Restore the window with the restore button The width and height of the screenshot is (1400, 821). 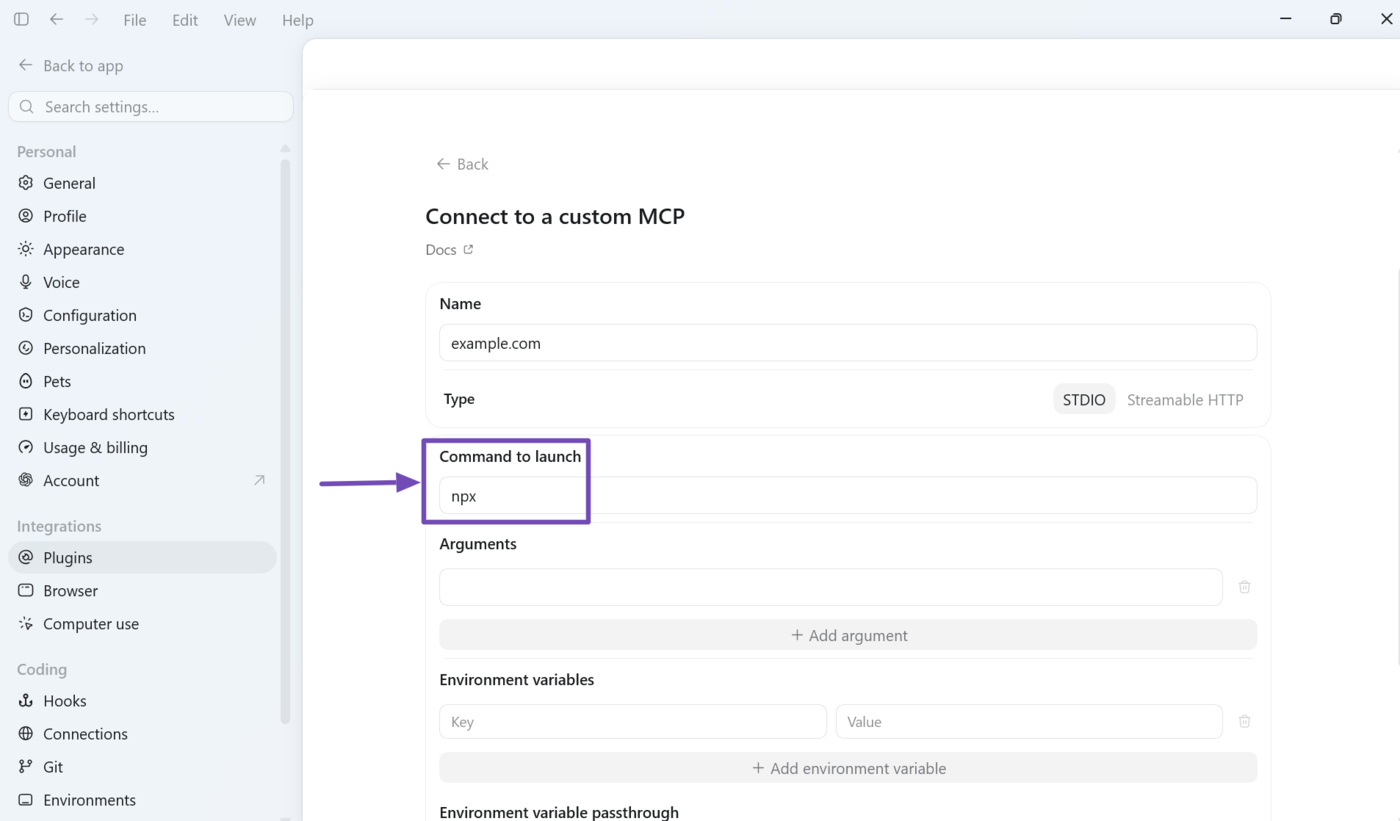pos(1335,19)
